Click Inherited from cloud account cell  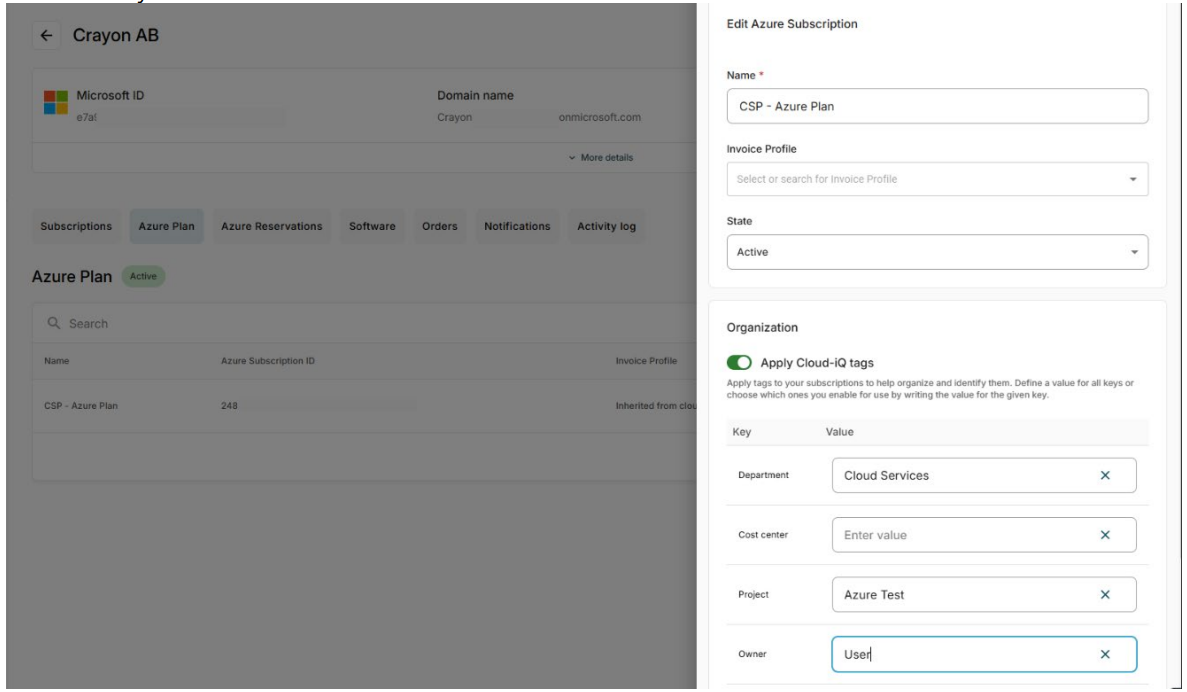[x=656, y=406]
